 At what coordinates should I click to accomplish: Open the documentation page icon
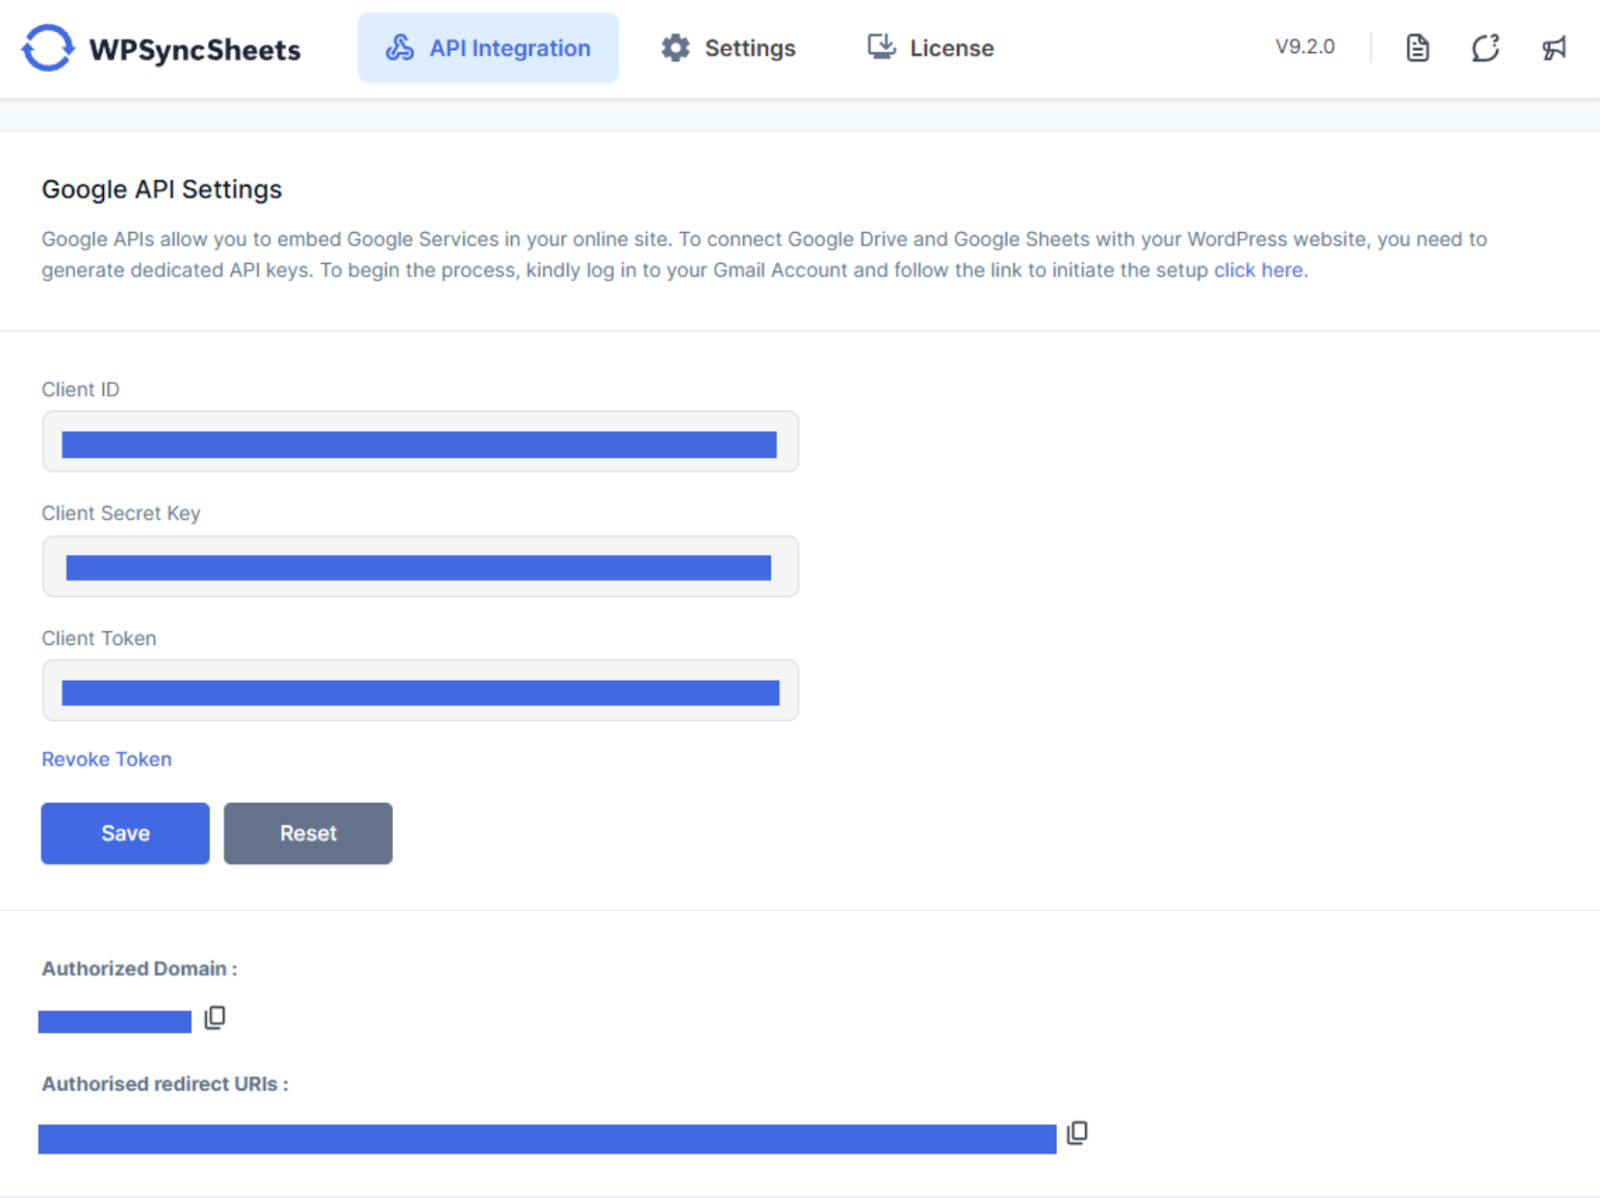[x=1417, y=48]
